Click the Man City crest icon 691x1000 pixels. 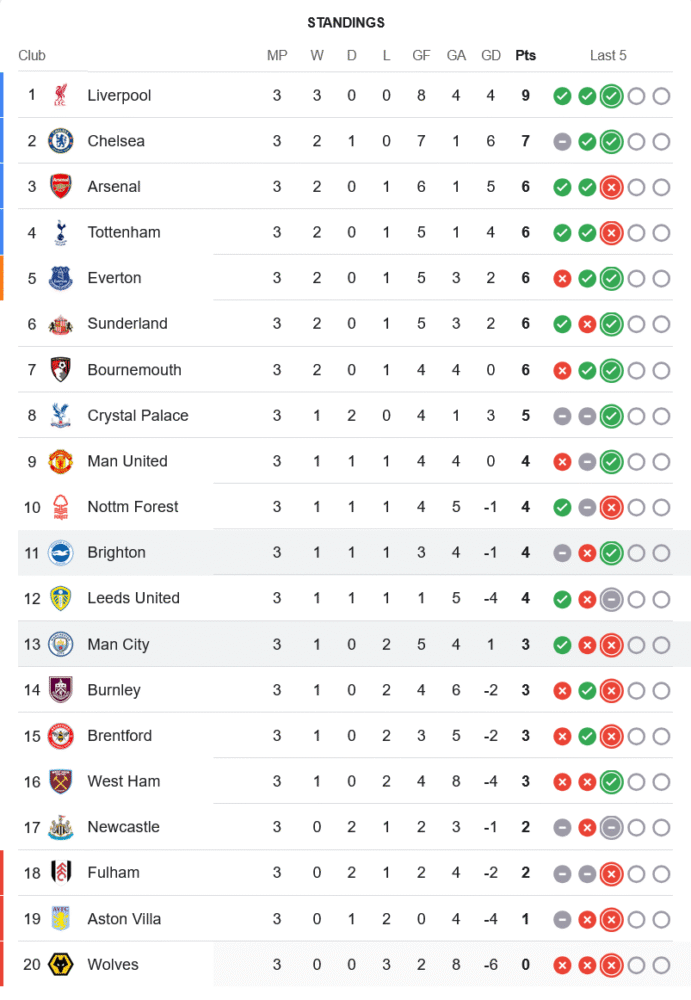click(61, 644)
